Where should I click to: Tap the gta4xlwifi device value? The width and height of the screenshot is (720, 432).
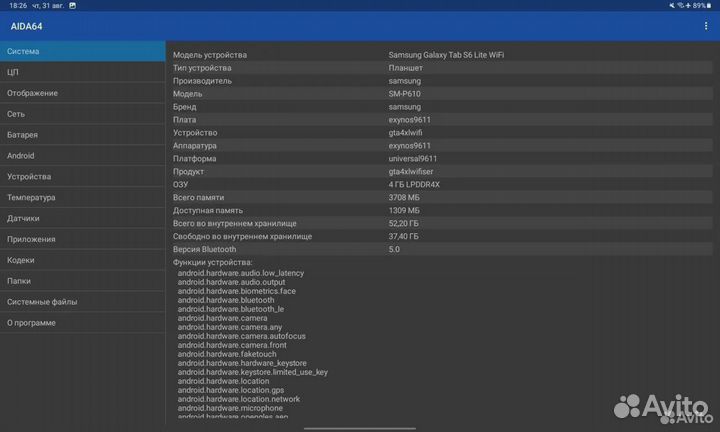point(405,133)
